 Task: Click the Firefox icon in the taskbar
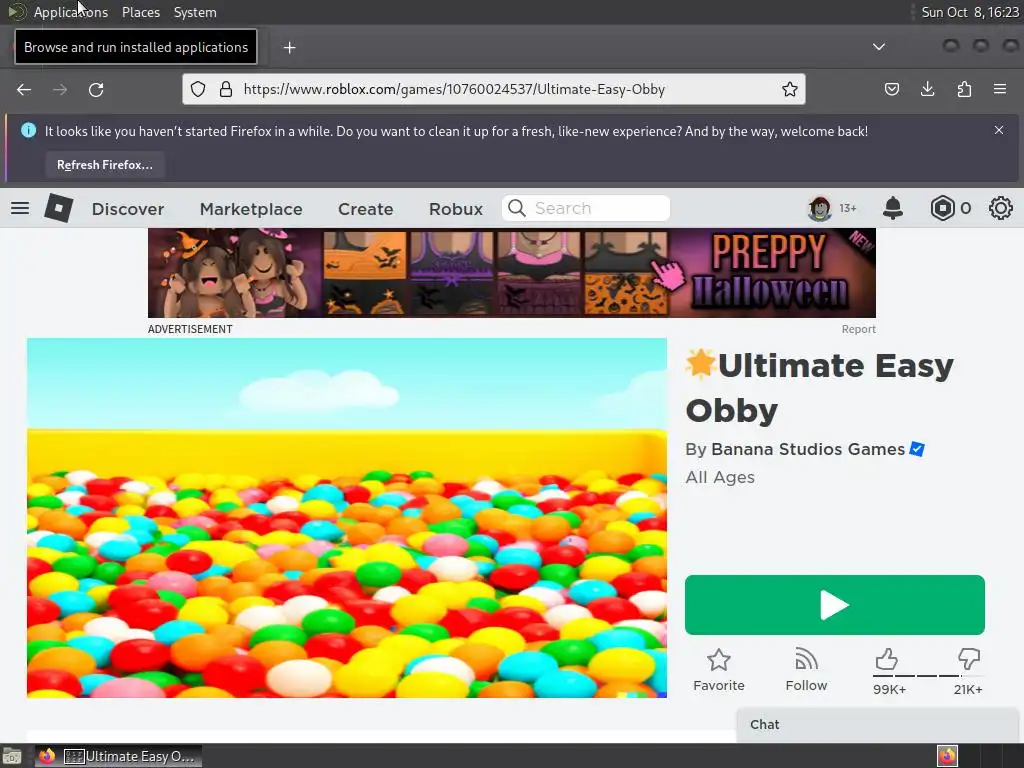[x=46, y=756]
